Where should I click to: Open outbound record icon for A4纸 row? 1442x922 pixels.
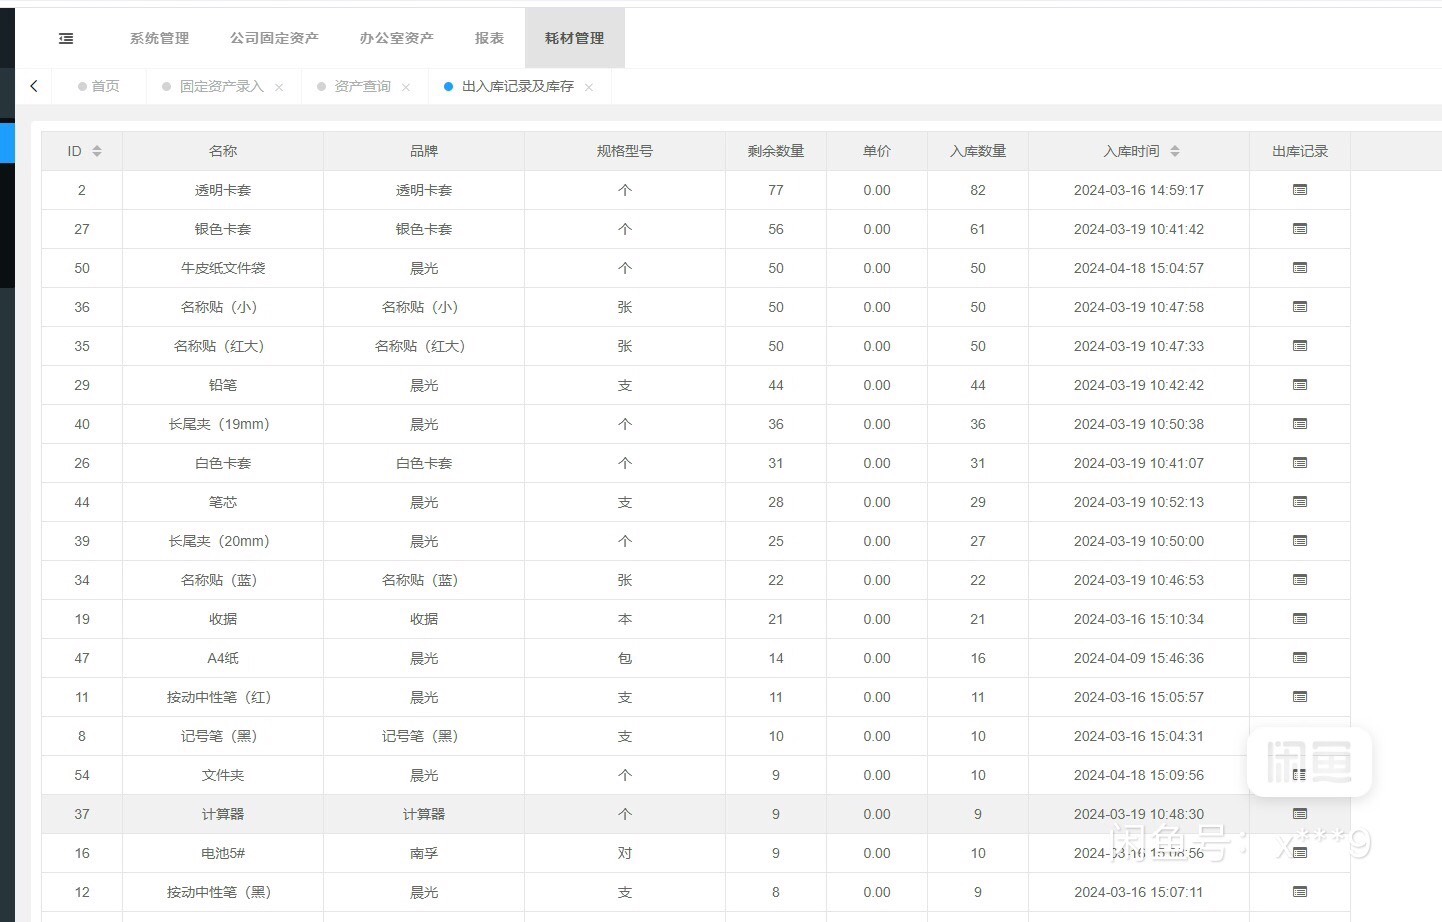[x=1299, y=658]
